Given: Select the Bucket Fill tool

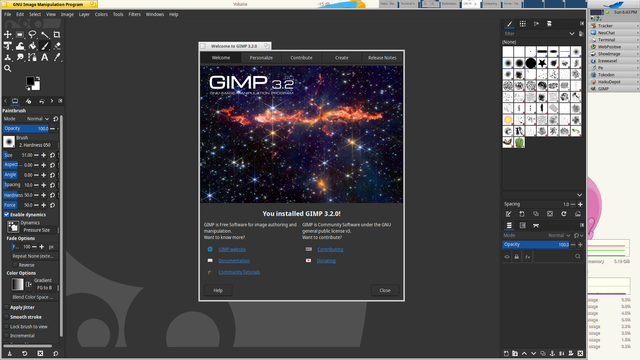Looking at the screenshot, I should coord(32,46).
